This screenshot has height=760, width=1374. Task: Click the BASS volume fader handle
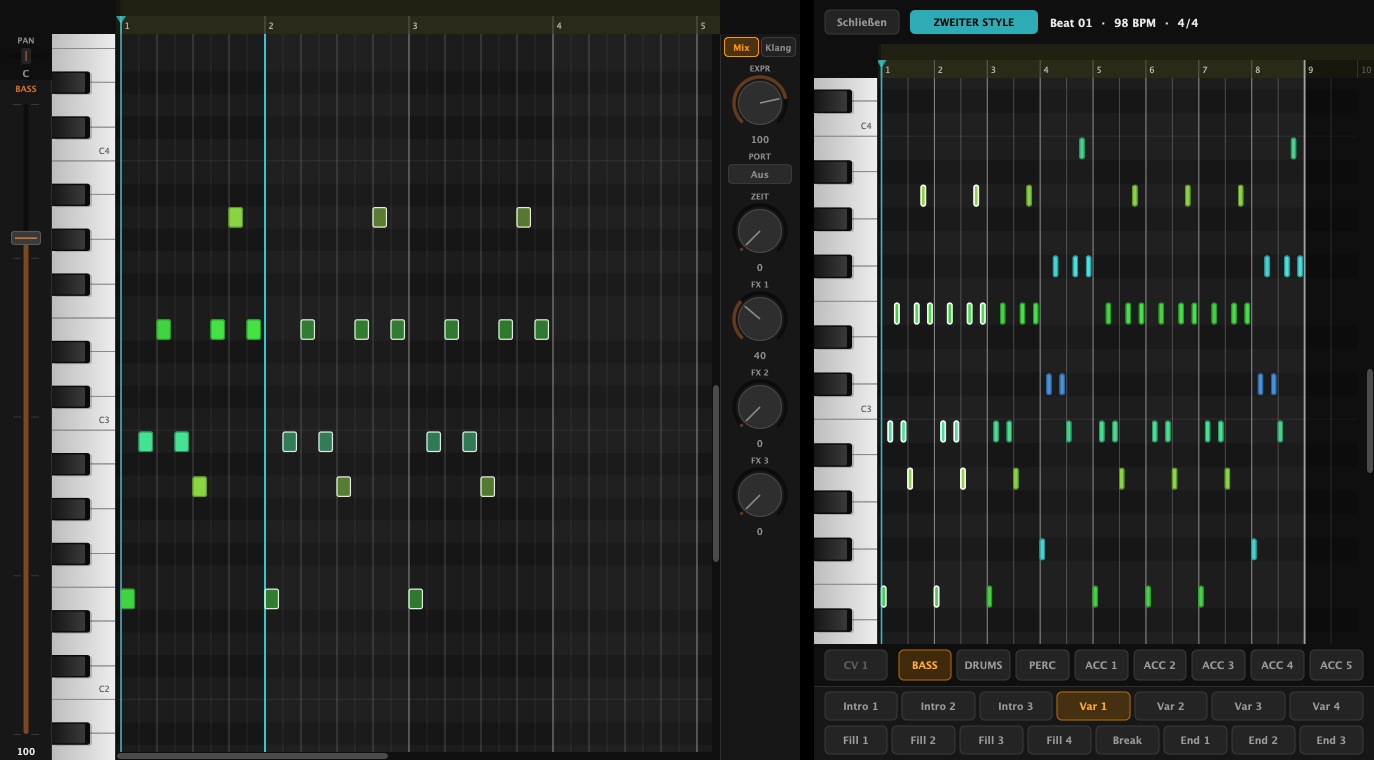click(x=26, y=238)
